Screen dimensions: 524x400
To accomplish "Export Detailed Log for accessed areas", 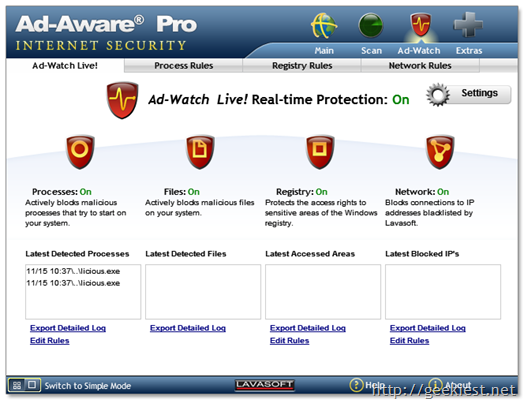I will (x=308, y=328).
